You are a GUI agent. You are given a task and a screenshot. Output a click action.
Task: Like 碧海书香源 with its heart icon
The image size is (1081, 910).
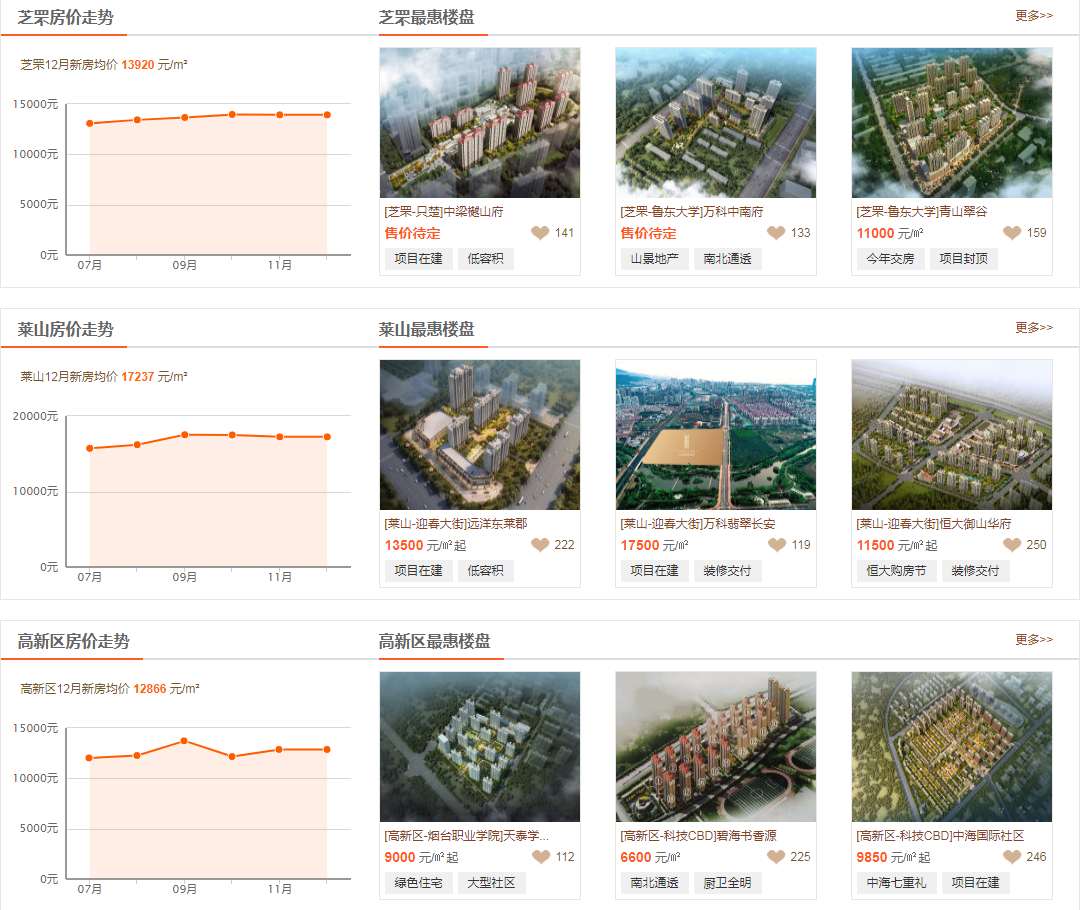(776, 857)
